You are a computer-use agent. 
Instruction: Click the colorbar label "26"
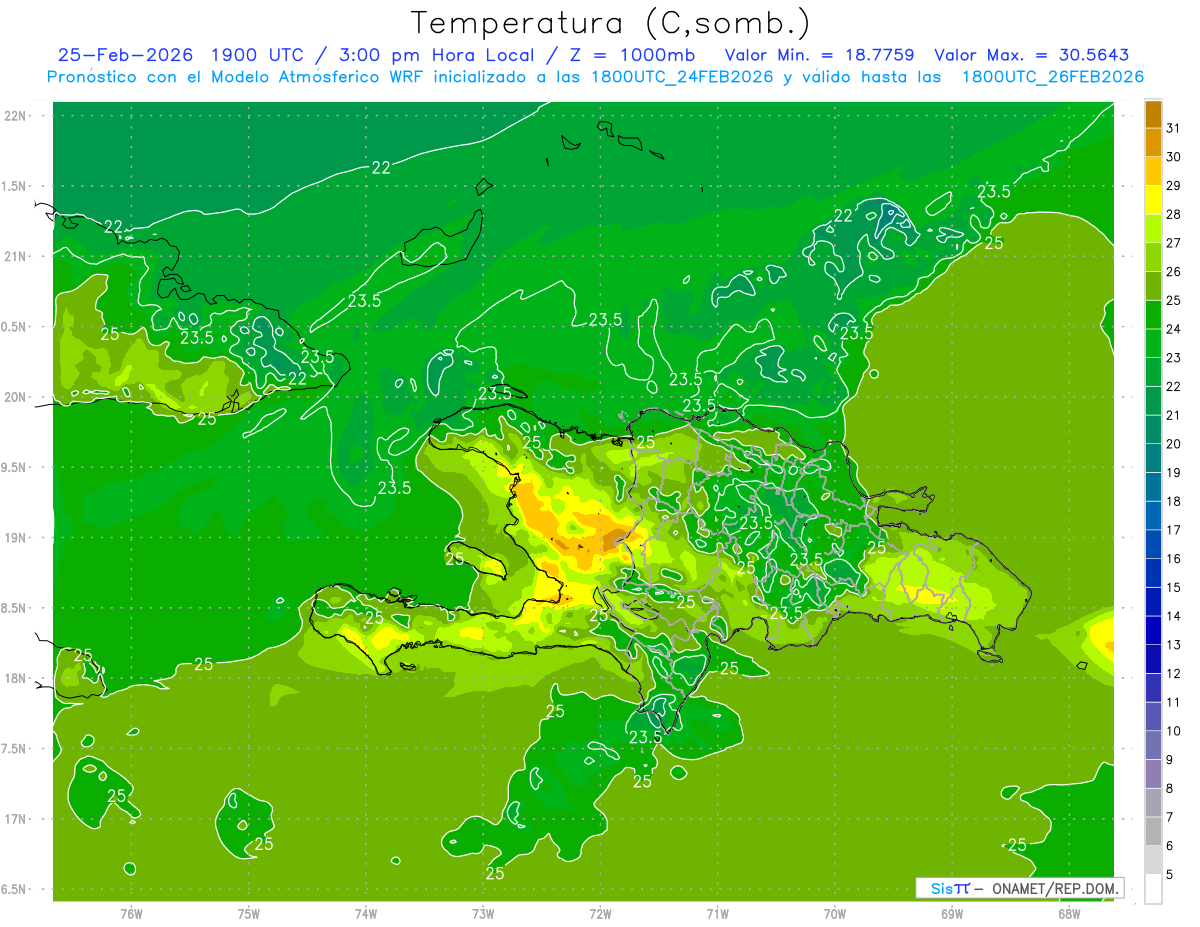tap(1174, 272)
